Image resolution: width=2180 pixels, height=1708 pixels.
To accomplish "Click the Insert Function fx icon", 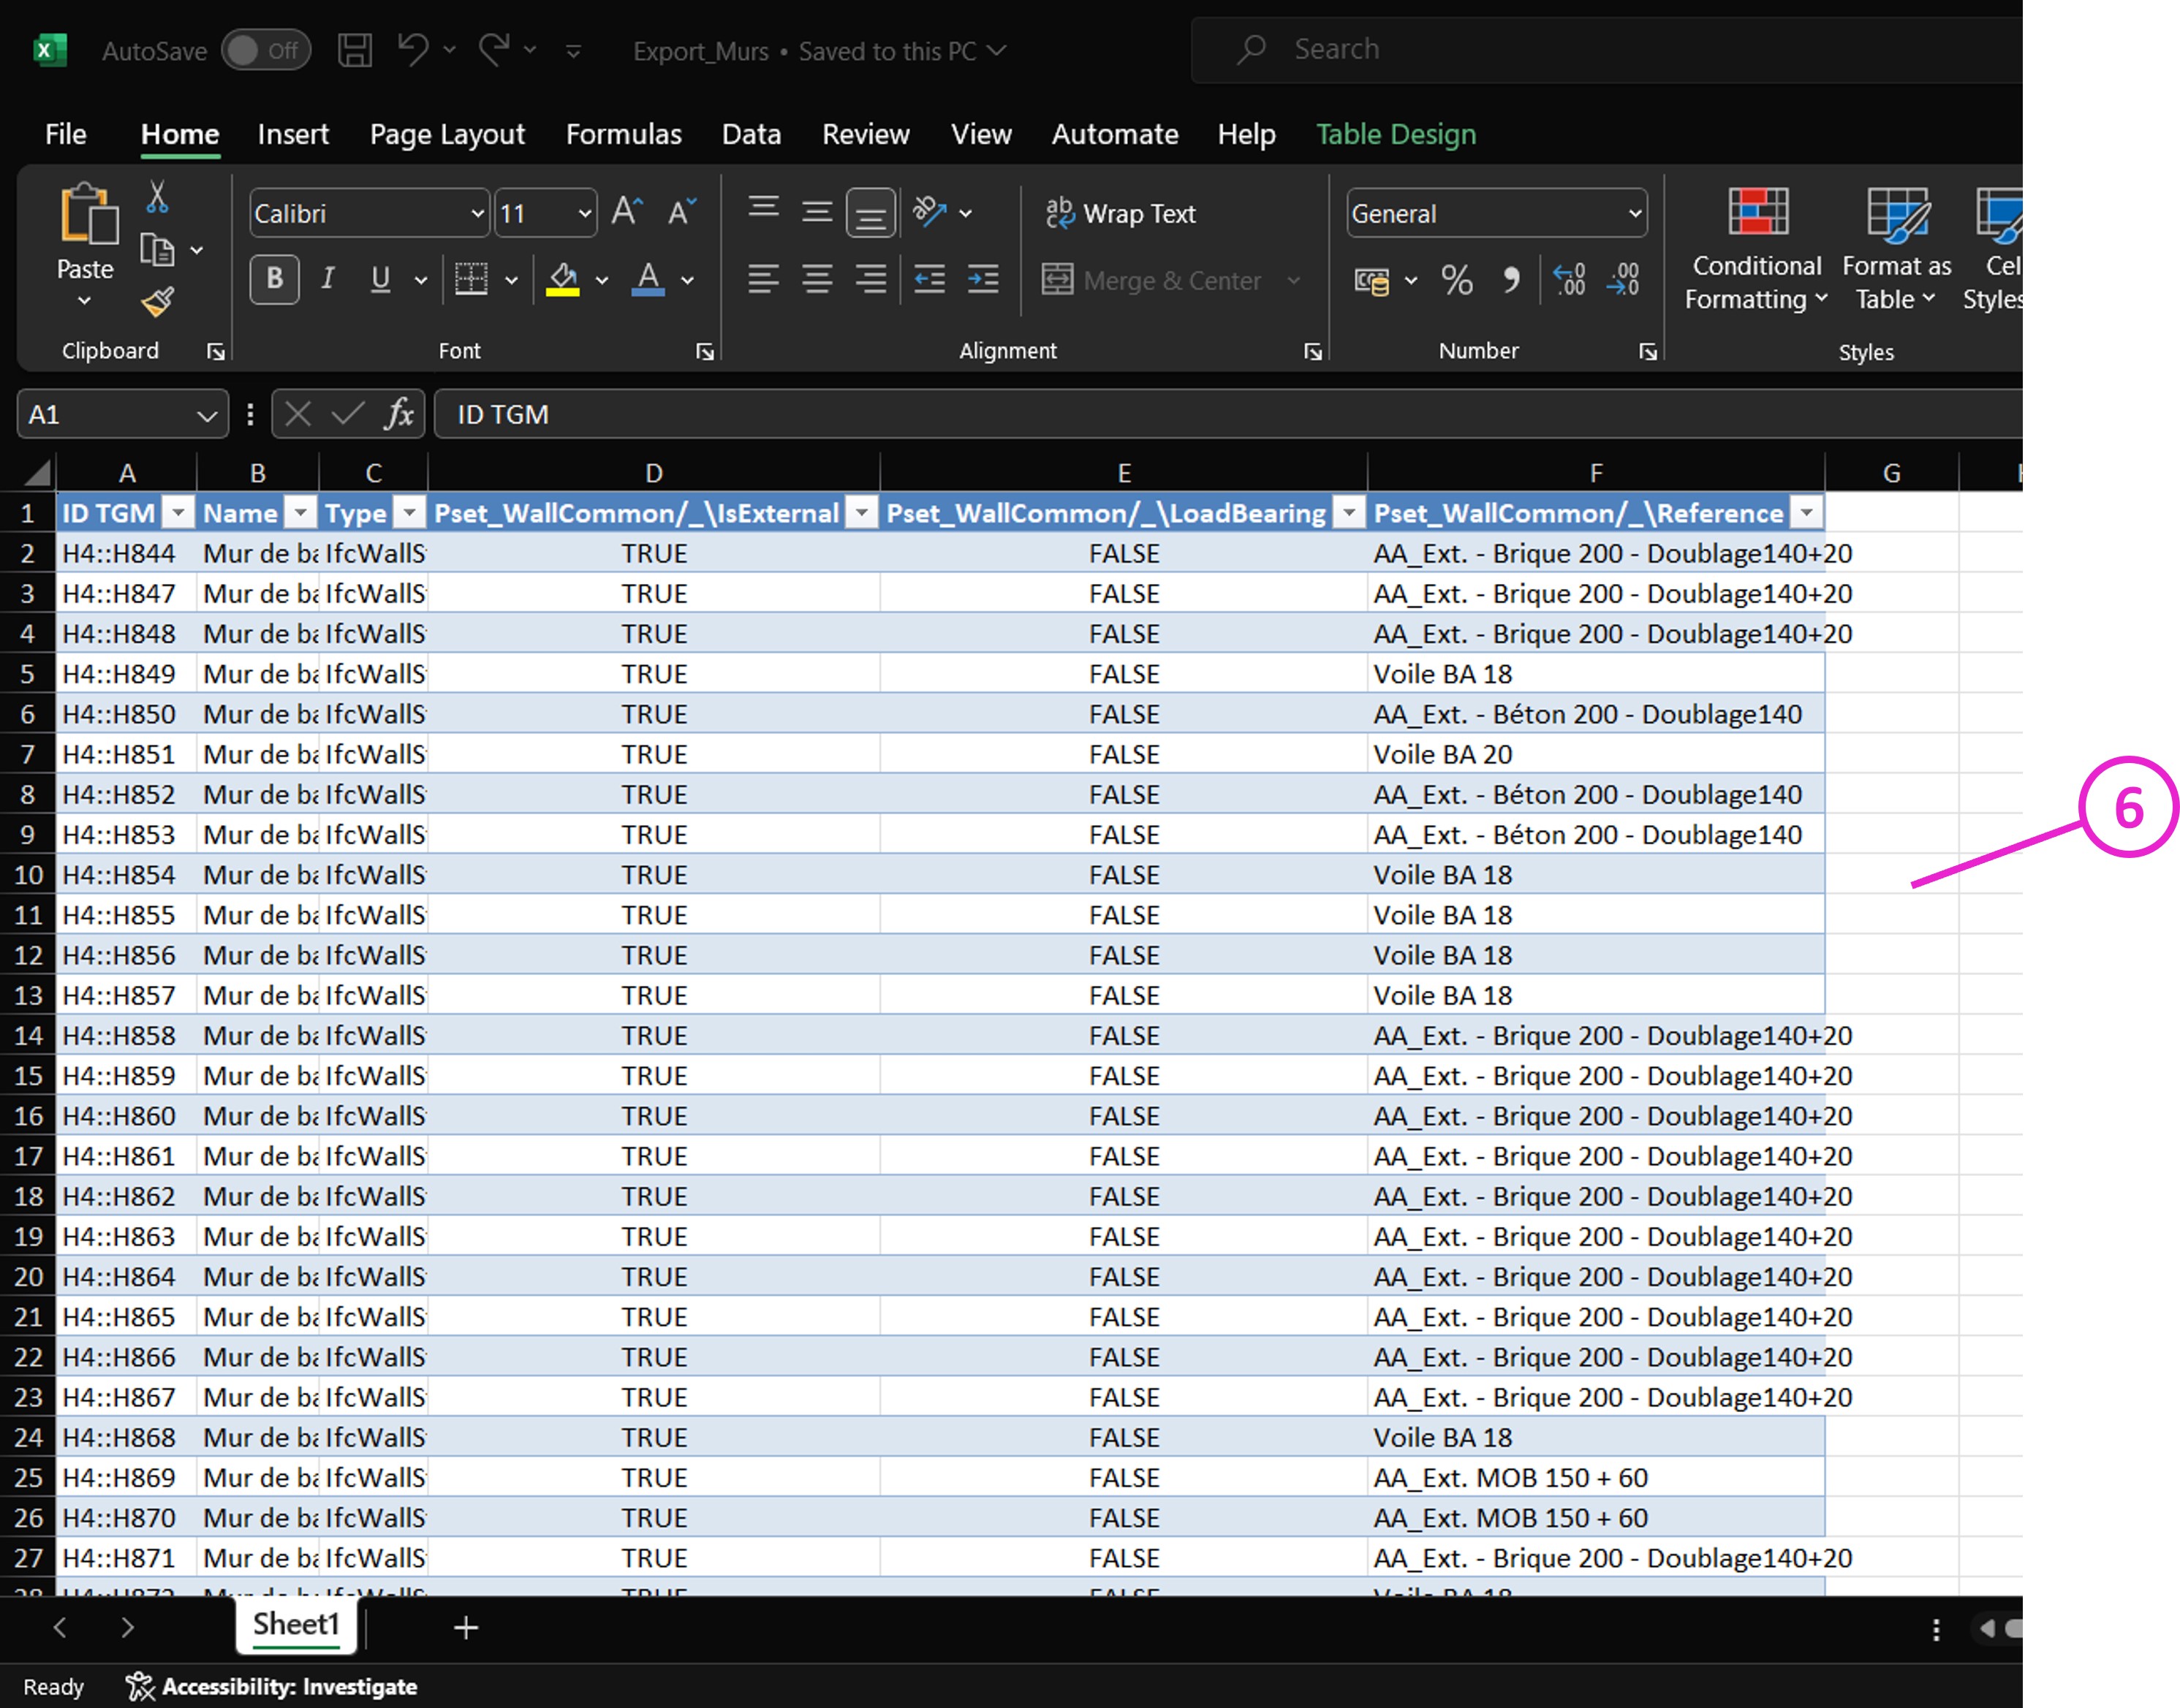I will pos(399,414).
